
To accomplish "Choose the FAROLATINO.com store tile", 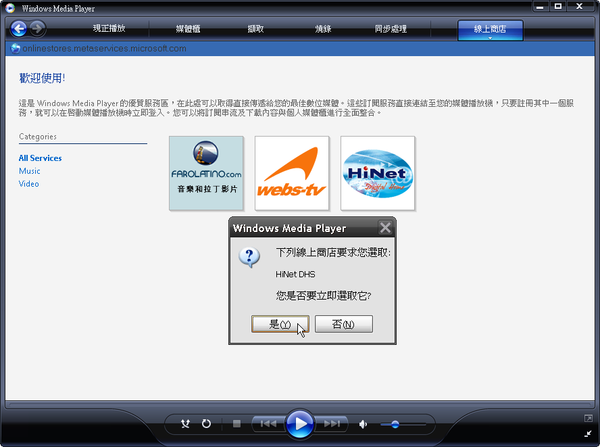I will (x=206, y=173).
